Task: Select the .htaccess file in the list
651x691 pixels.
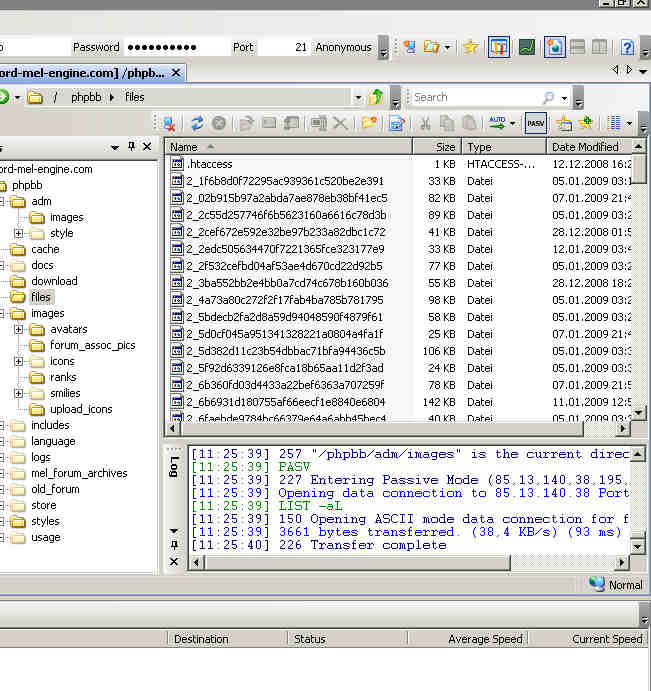Action: (x=209, y=164)
